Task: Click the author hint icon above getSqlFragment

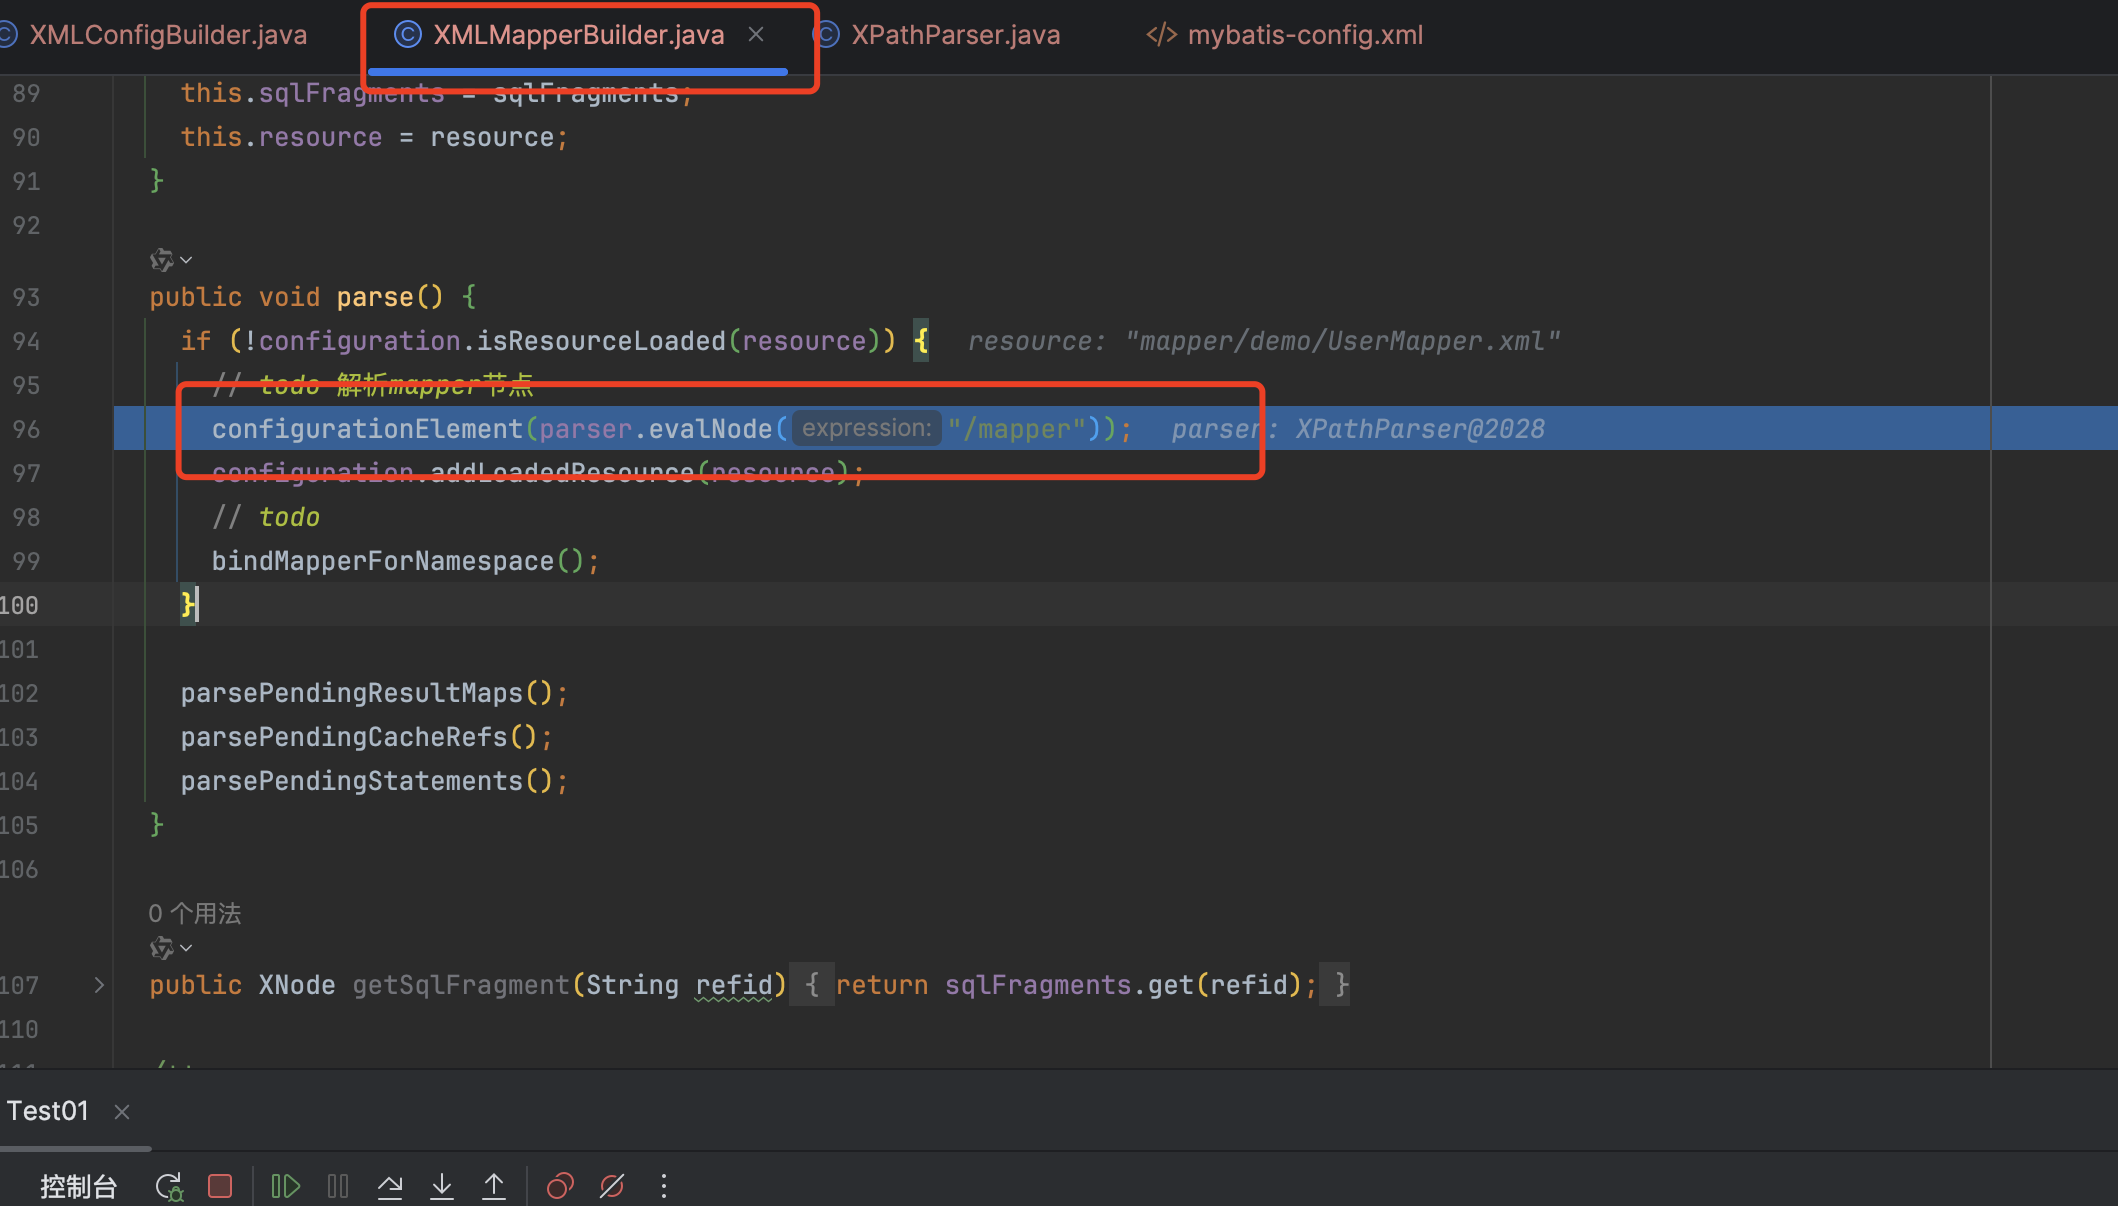Action: [x=161, y=947]
